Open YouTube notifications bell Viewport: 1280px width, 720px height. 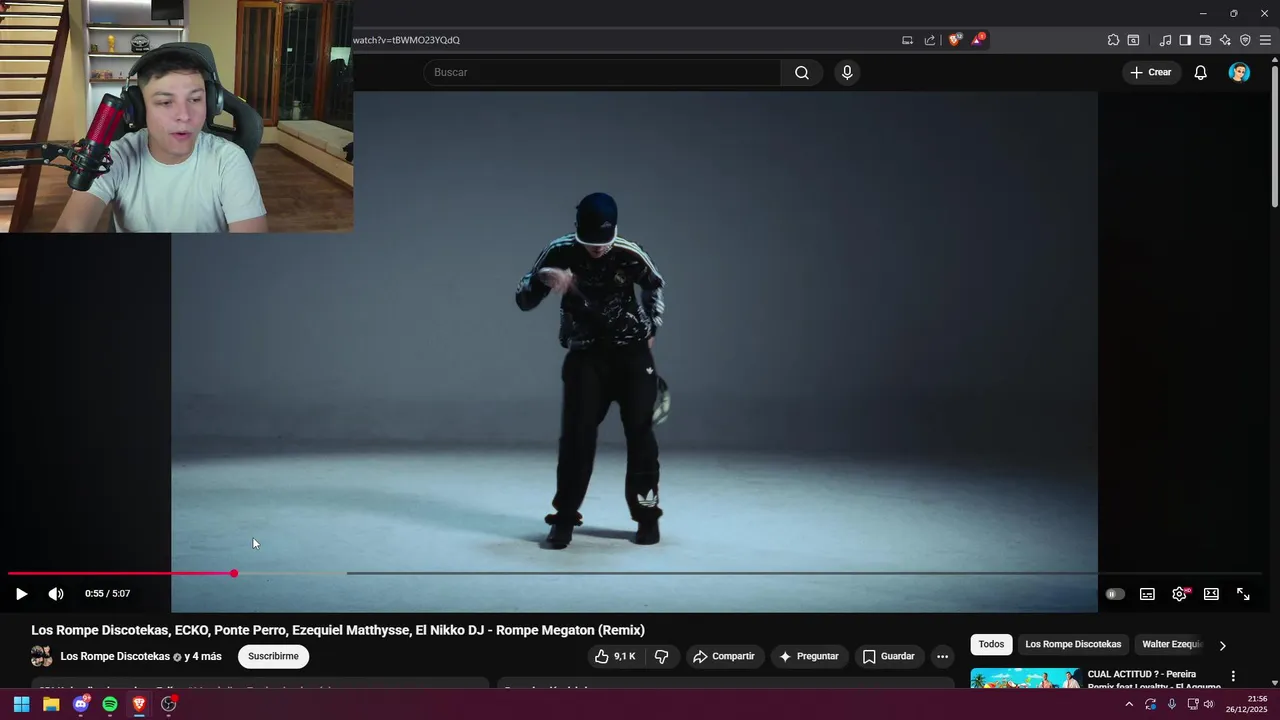(x=1201, y=72)
